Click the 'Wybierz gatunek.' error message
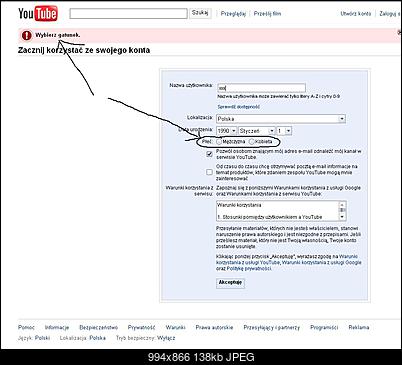The image size is (402, 365). [58, 35]
